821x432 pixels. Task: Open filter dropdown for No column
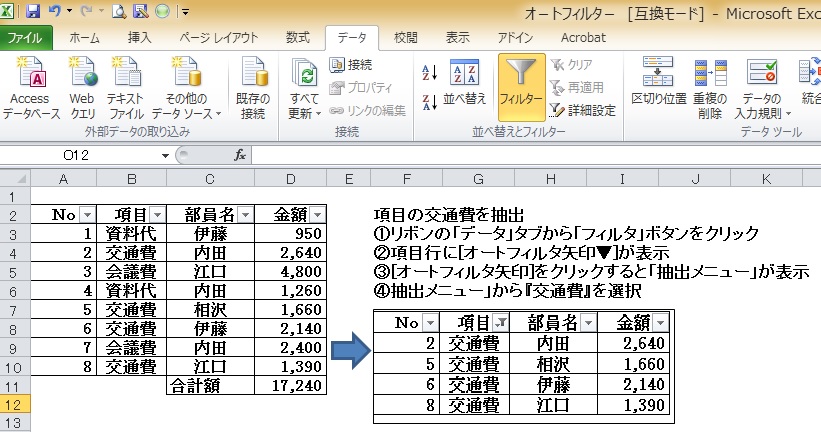pos(85,215)
